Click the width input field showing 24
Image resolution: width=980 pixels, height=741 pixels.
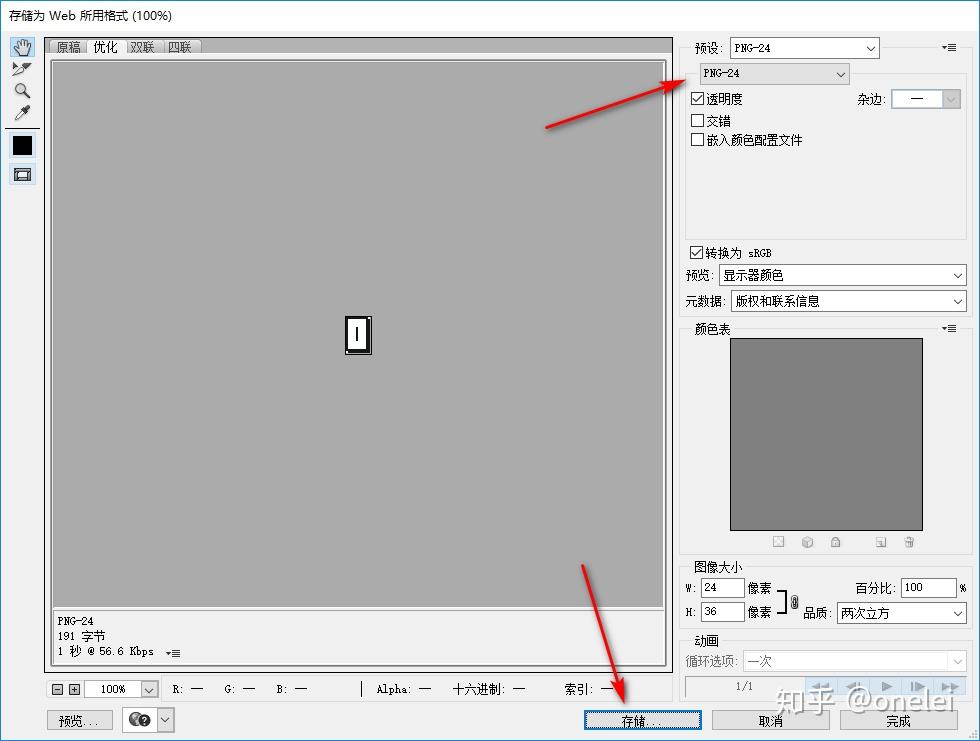[x=722, y=588]
